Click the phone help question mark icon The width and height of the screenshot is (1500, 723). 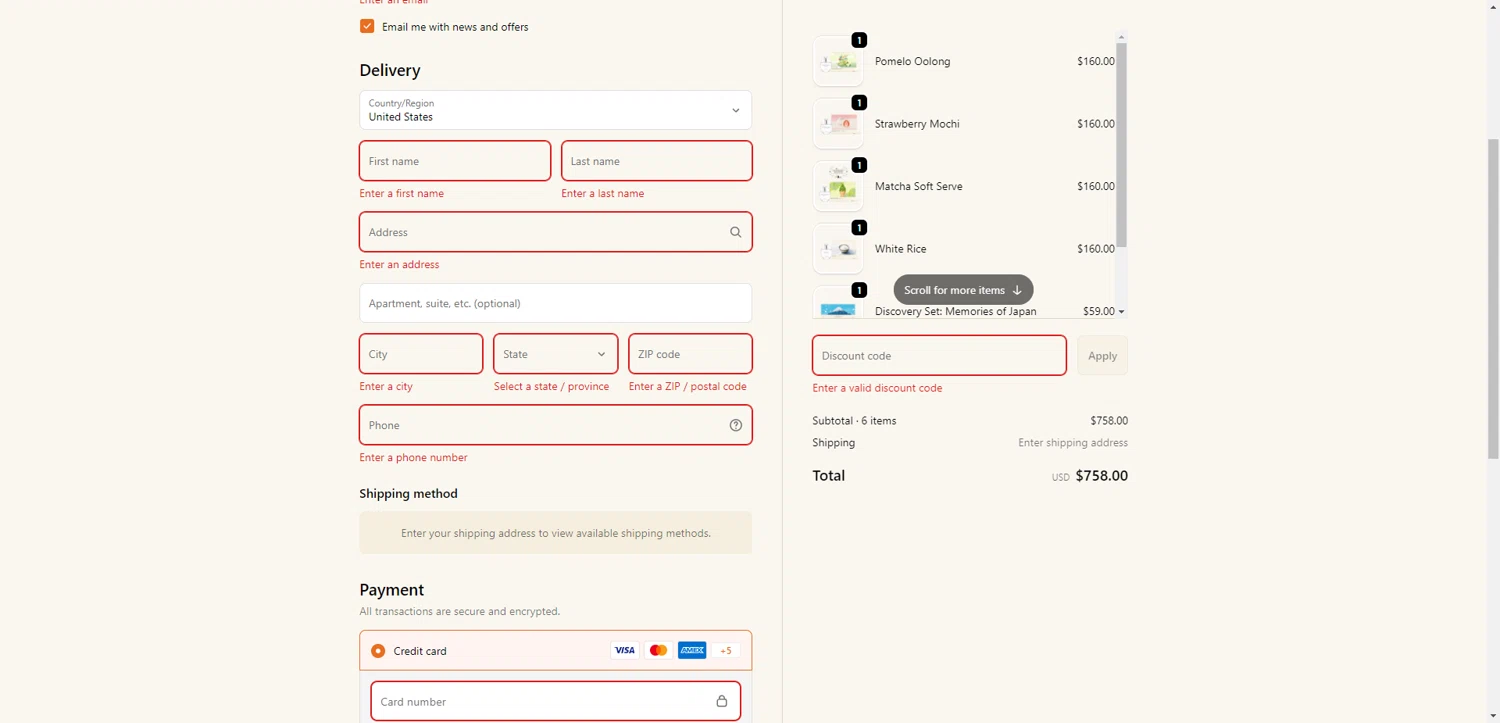[736, 425]
